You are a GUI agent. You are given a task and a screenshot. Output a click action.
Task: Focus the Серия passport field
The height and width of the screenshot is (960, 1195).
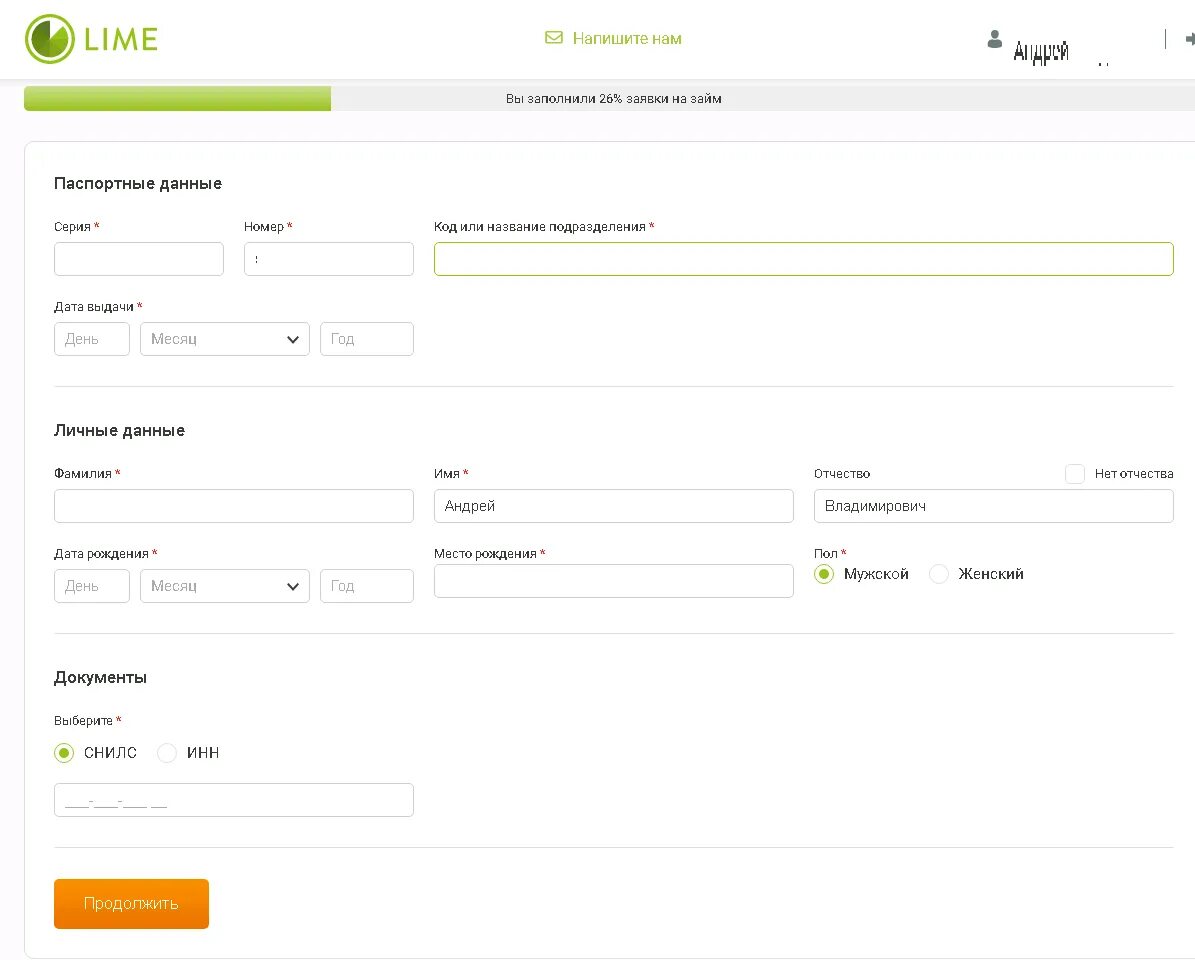click(139, 259)
